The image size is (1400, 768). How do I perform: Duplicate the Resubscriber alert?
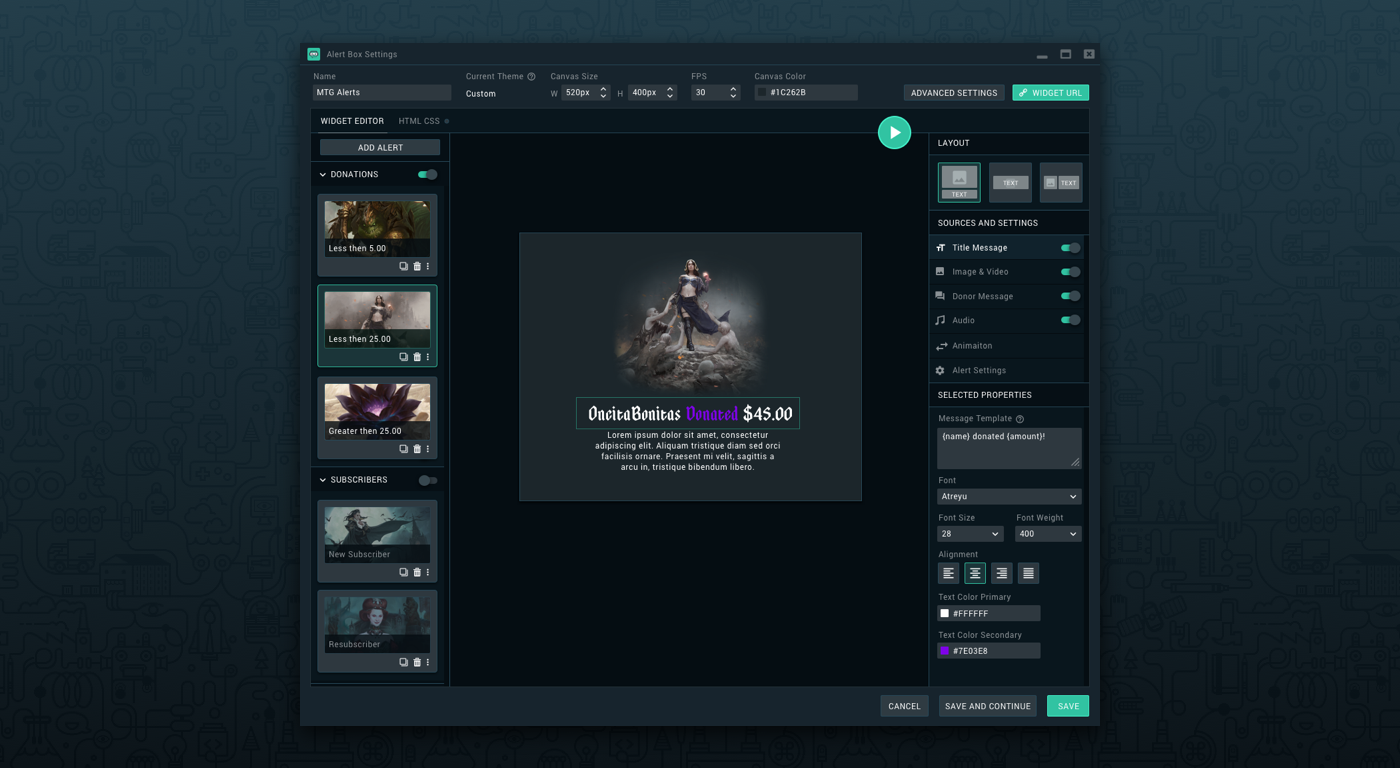pos(404,662)
